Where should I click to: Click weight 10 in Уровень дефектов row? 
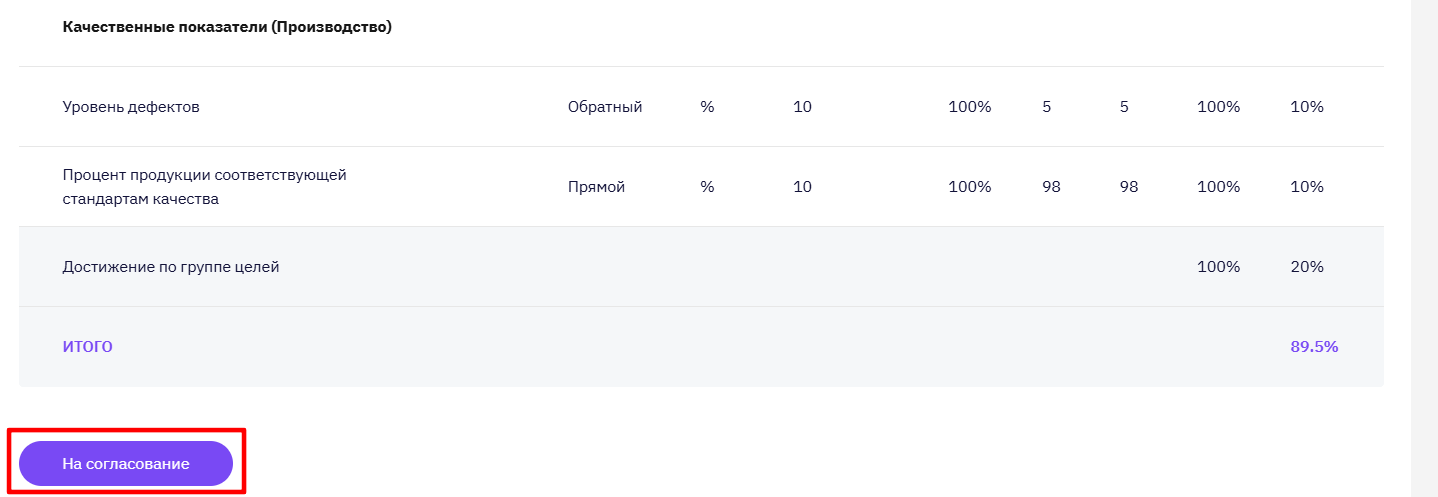click(802, 107)
